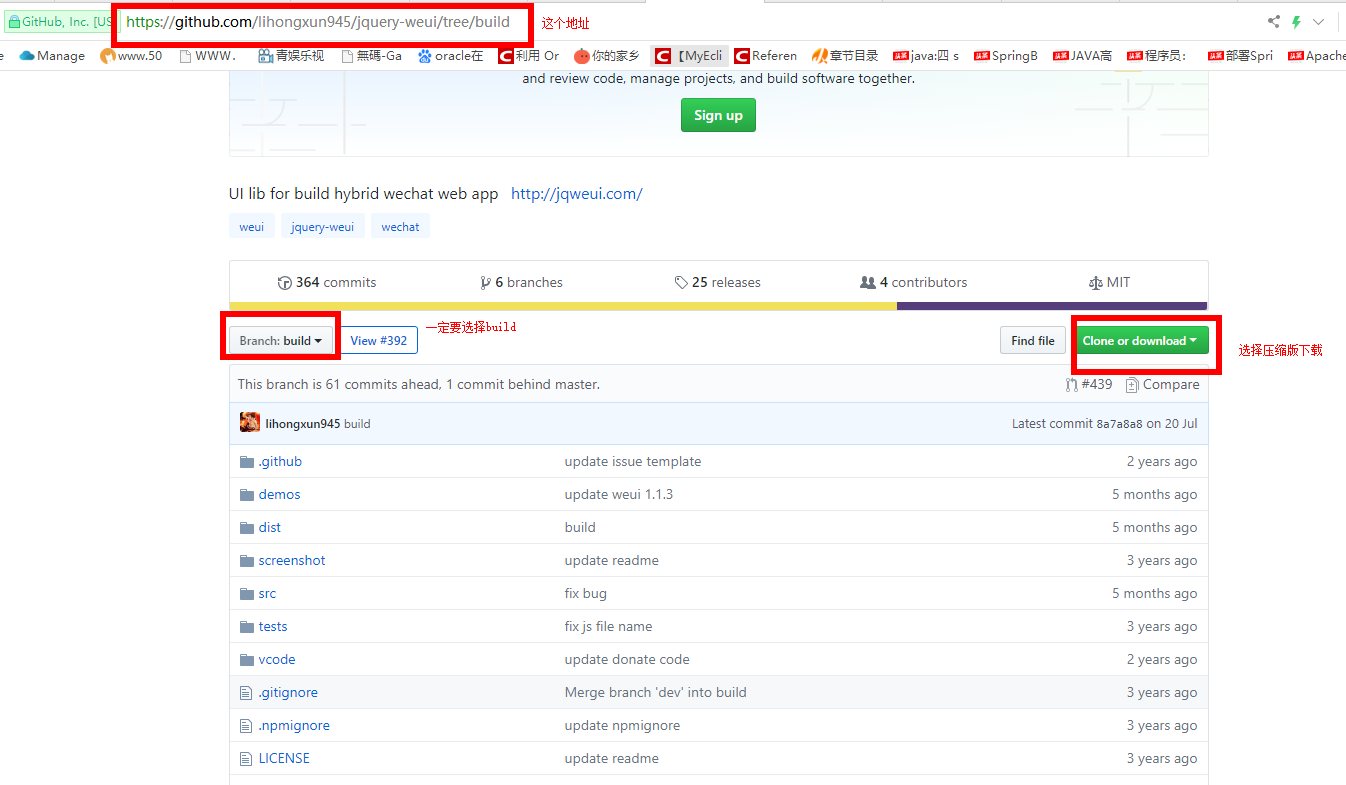Open the http://jqweui.com/ link
1346x785 pixels.
click(577, 194)
